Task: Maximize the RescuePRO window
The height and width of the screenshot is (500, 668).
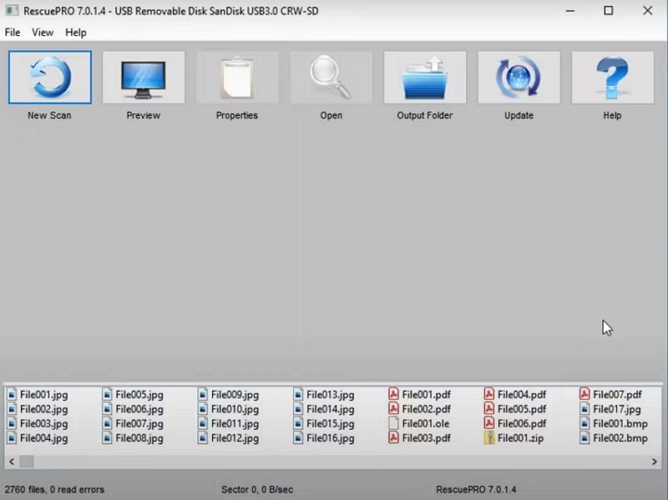Action: click(x=608, y=11)
